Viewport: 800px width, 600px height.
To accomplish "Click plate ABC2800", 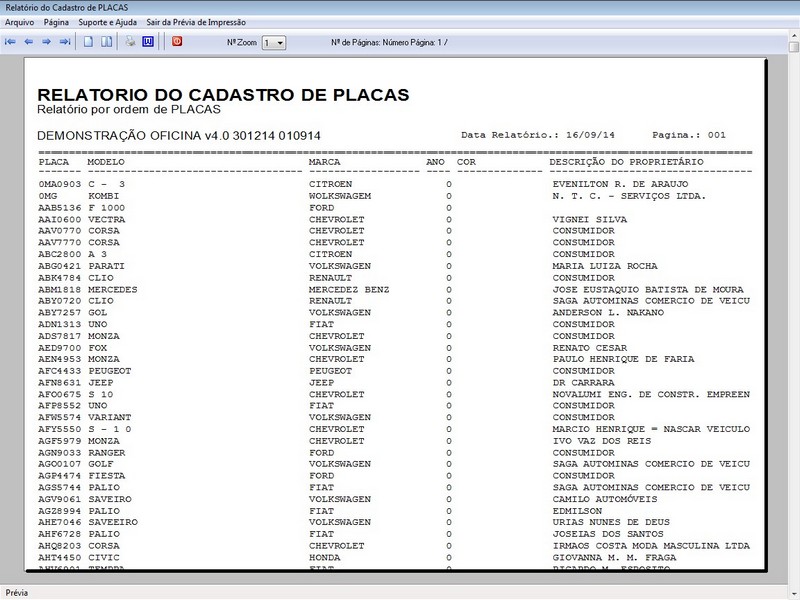I will 60,254.
